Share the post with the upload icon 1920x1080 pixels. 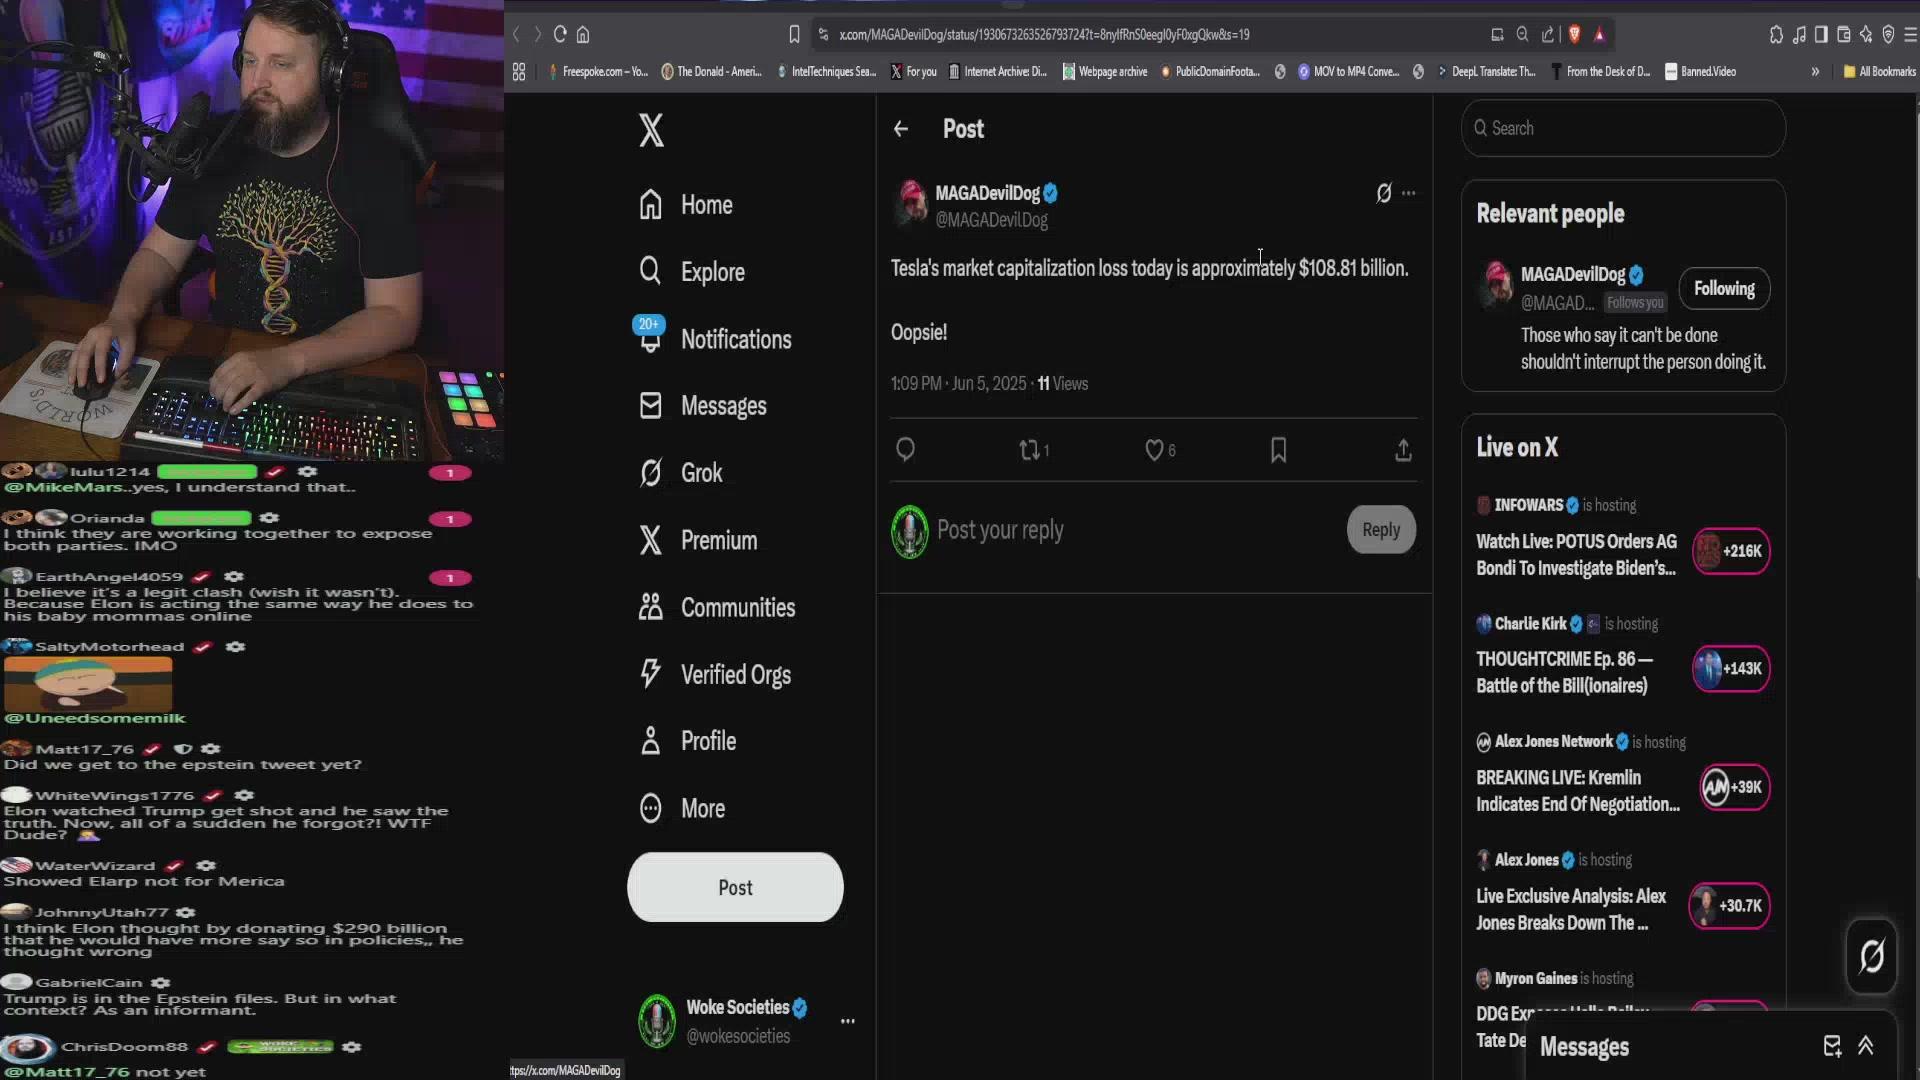coord(1403,450)
